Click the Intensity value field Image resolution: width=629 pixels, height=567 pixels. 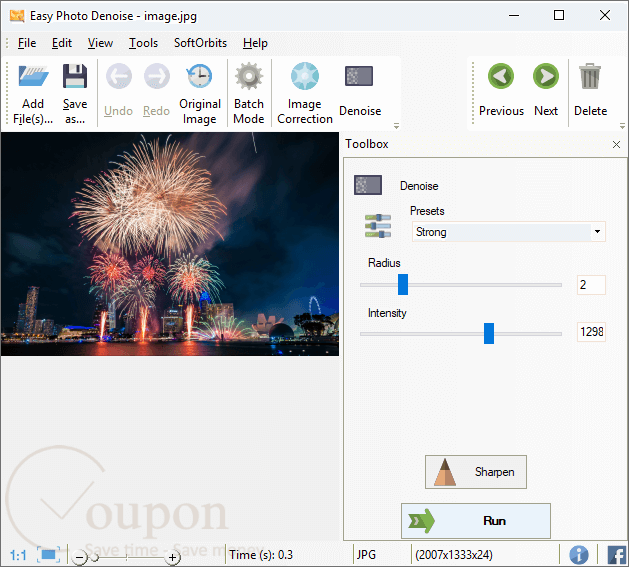591,332
